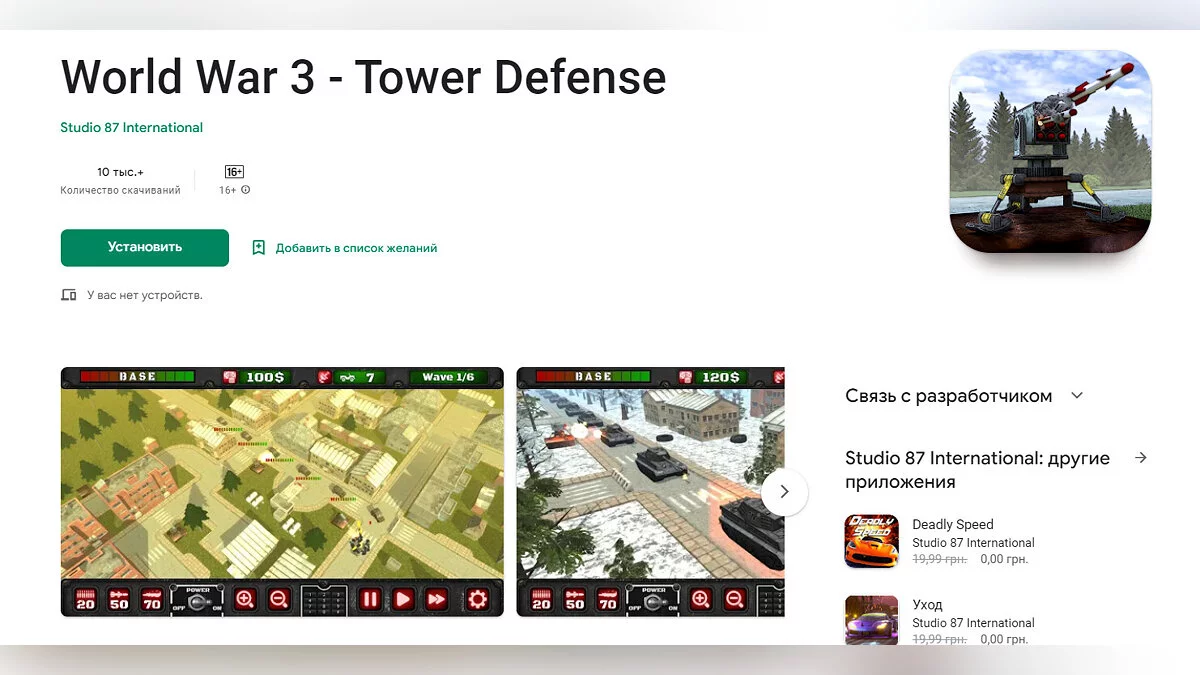
Task: Click zoom-in magnifier in first screenshot
Action: (245, 599)
